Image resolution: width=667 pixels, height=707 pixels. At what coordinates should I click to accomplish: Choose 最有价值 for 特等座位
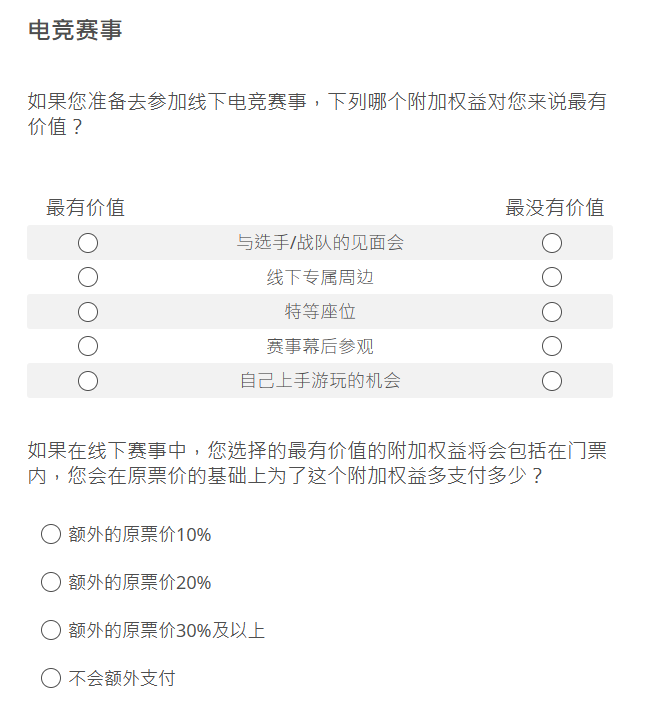[x=88, y=312]
